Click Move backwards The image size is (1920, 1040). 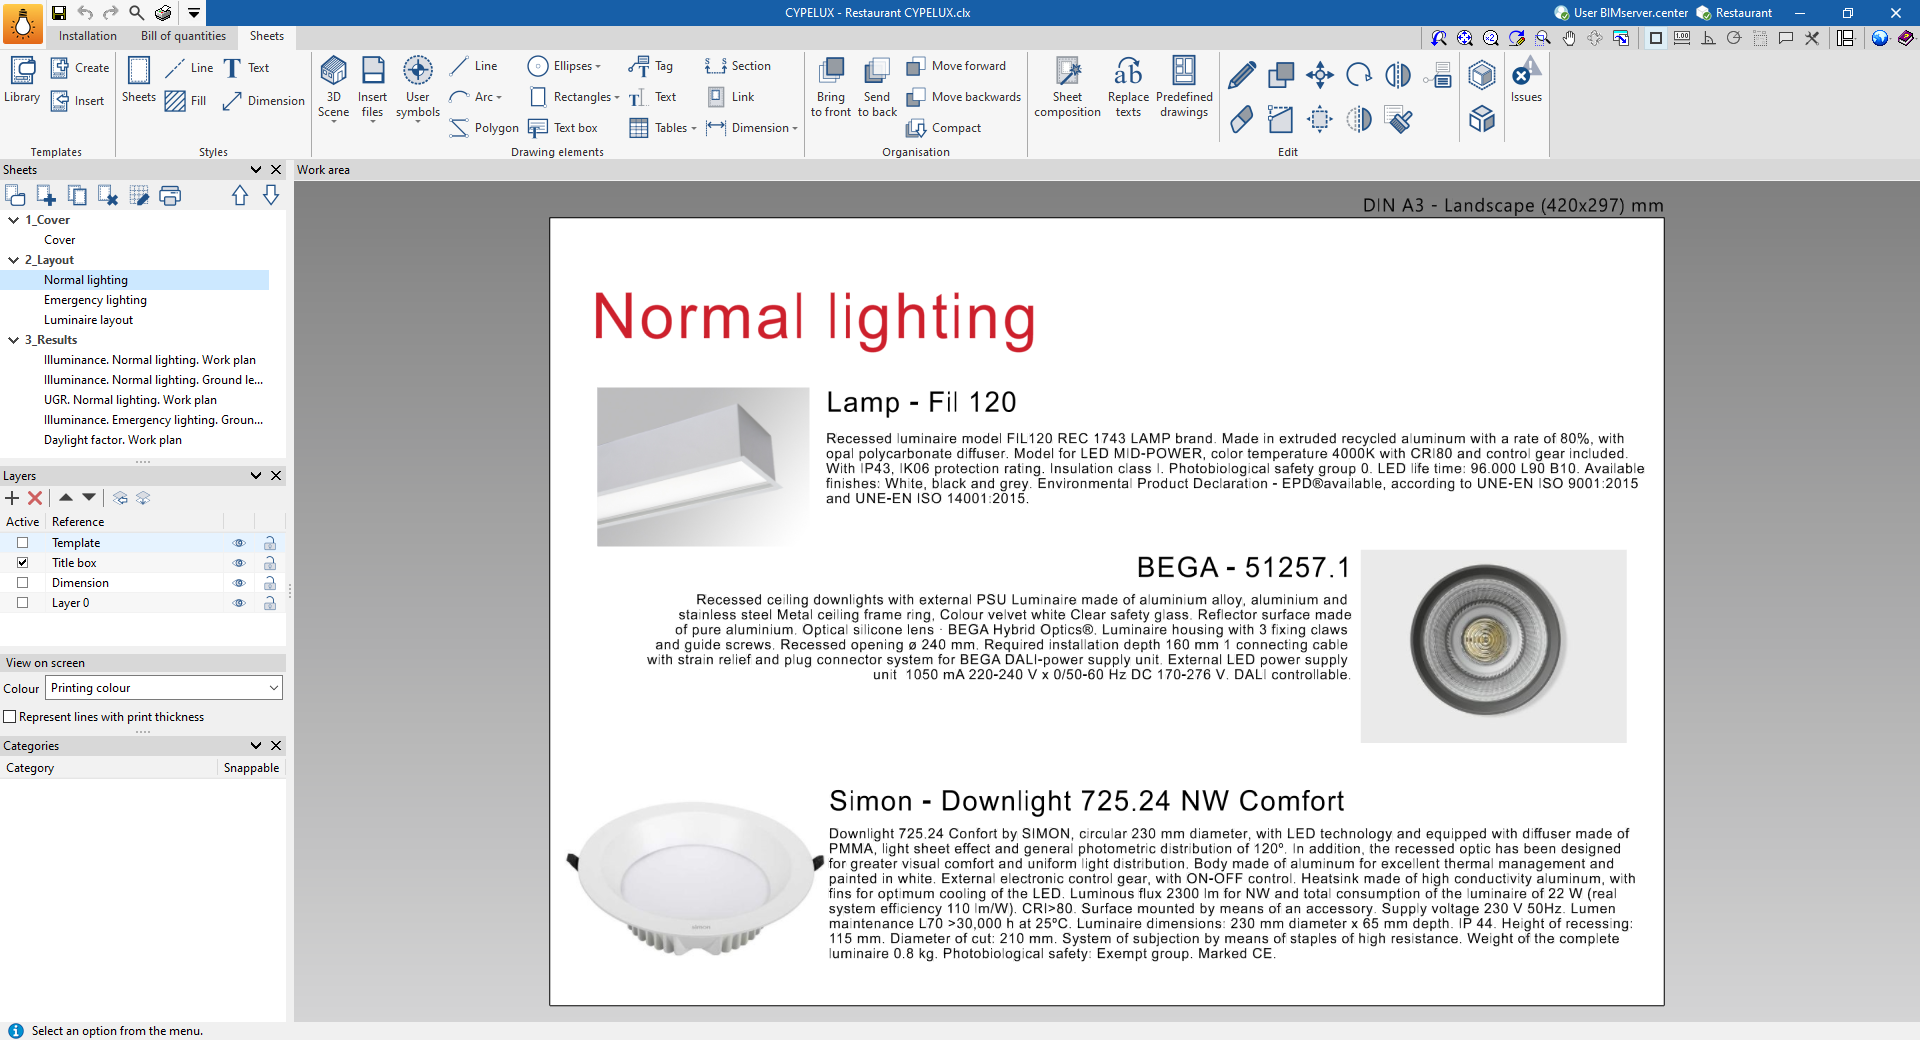tap(964, 97)
